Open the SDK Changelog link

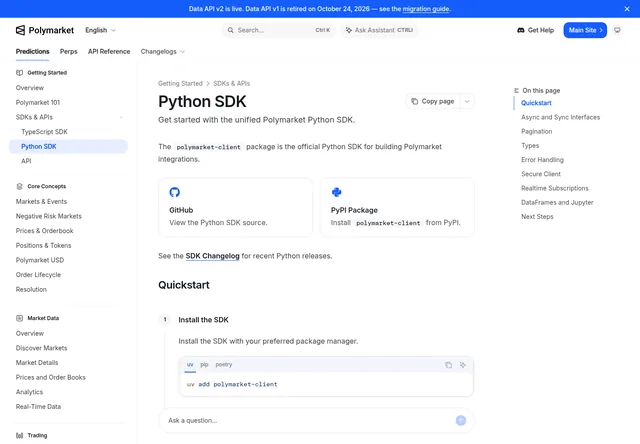point(212,256)
